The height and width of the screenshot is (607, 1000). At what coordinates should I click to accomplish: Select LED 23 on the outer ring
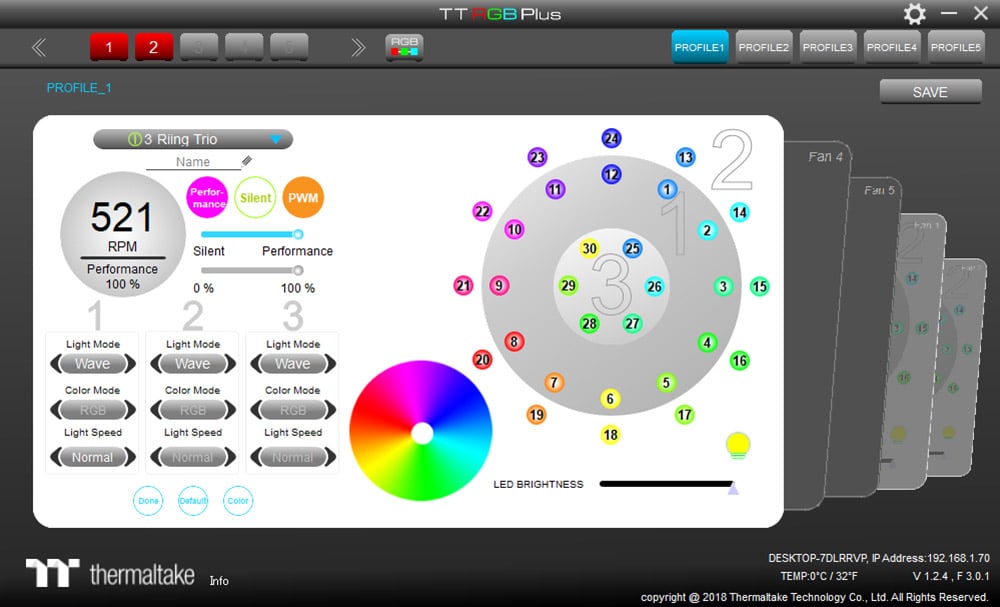tap(538, 157)
